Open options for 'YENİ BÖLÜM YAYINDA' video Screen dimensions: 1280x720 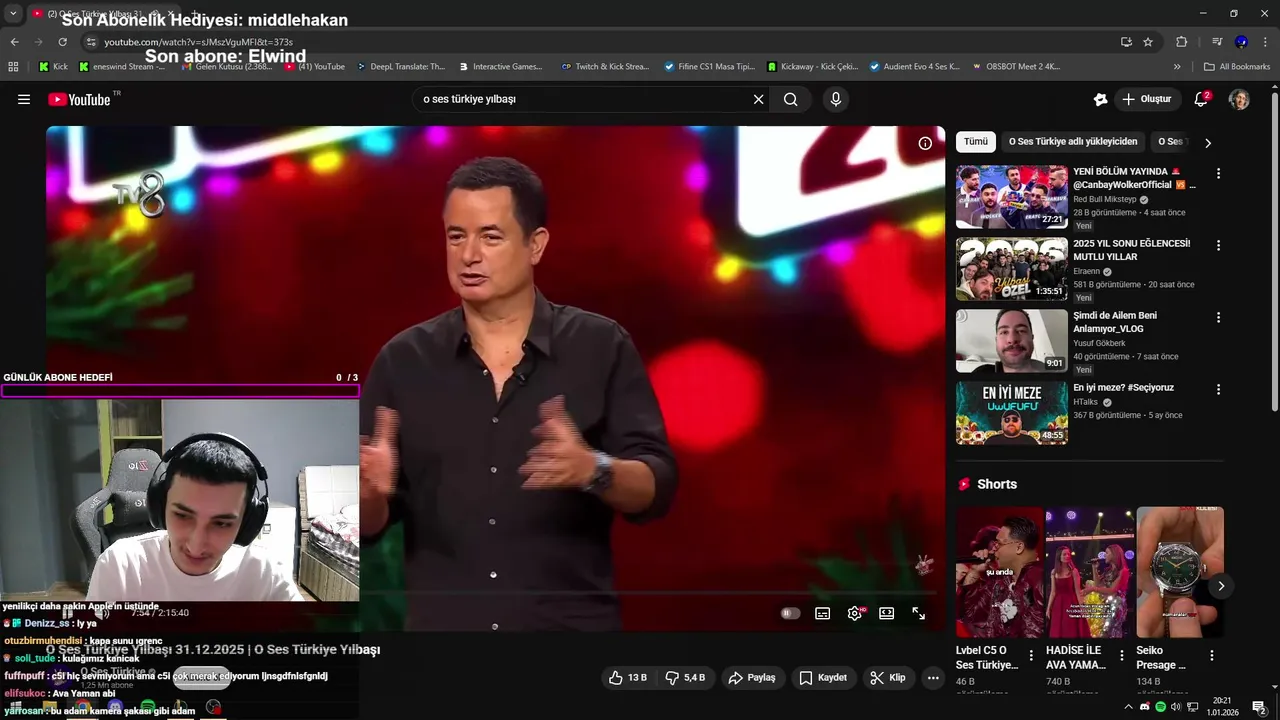point(1218,173)
